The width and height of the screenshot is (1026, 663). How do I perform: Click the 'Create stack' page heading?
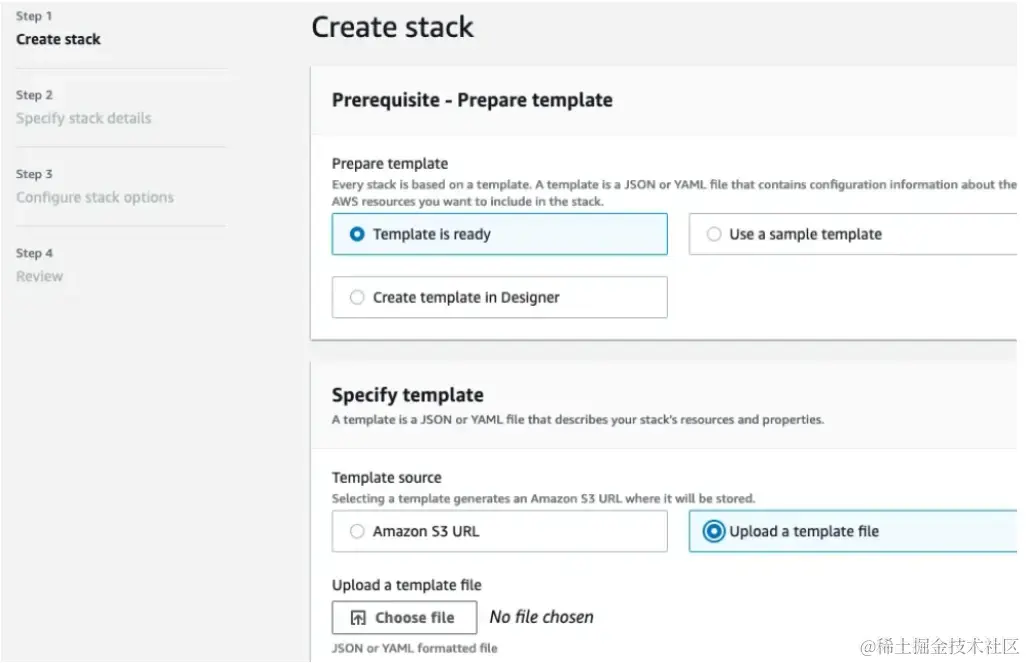[x=392, y=27]
